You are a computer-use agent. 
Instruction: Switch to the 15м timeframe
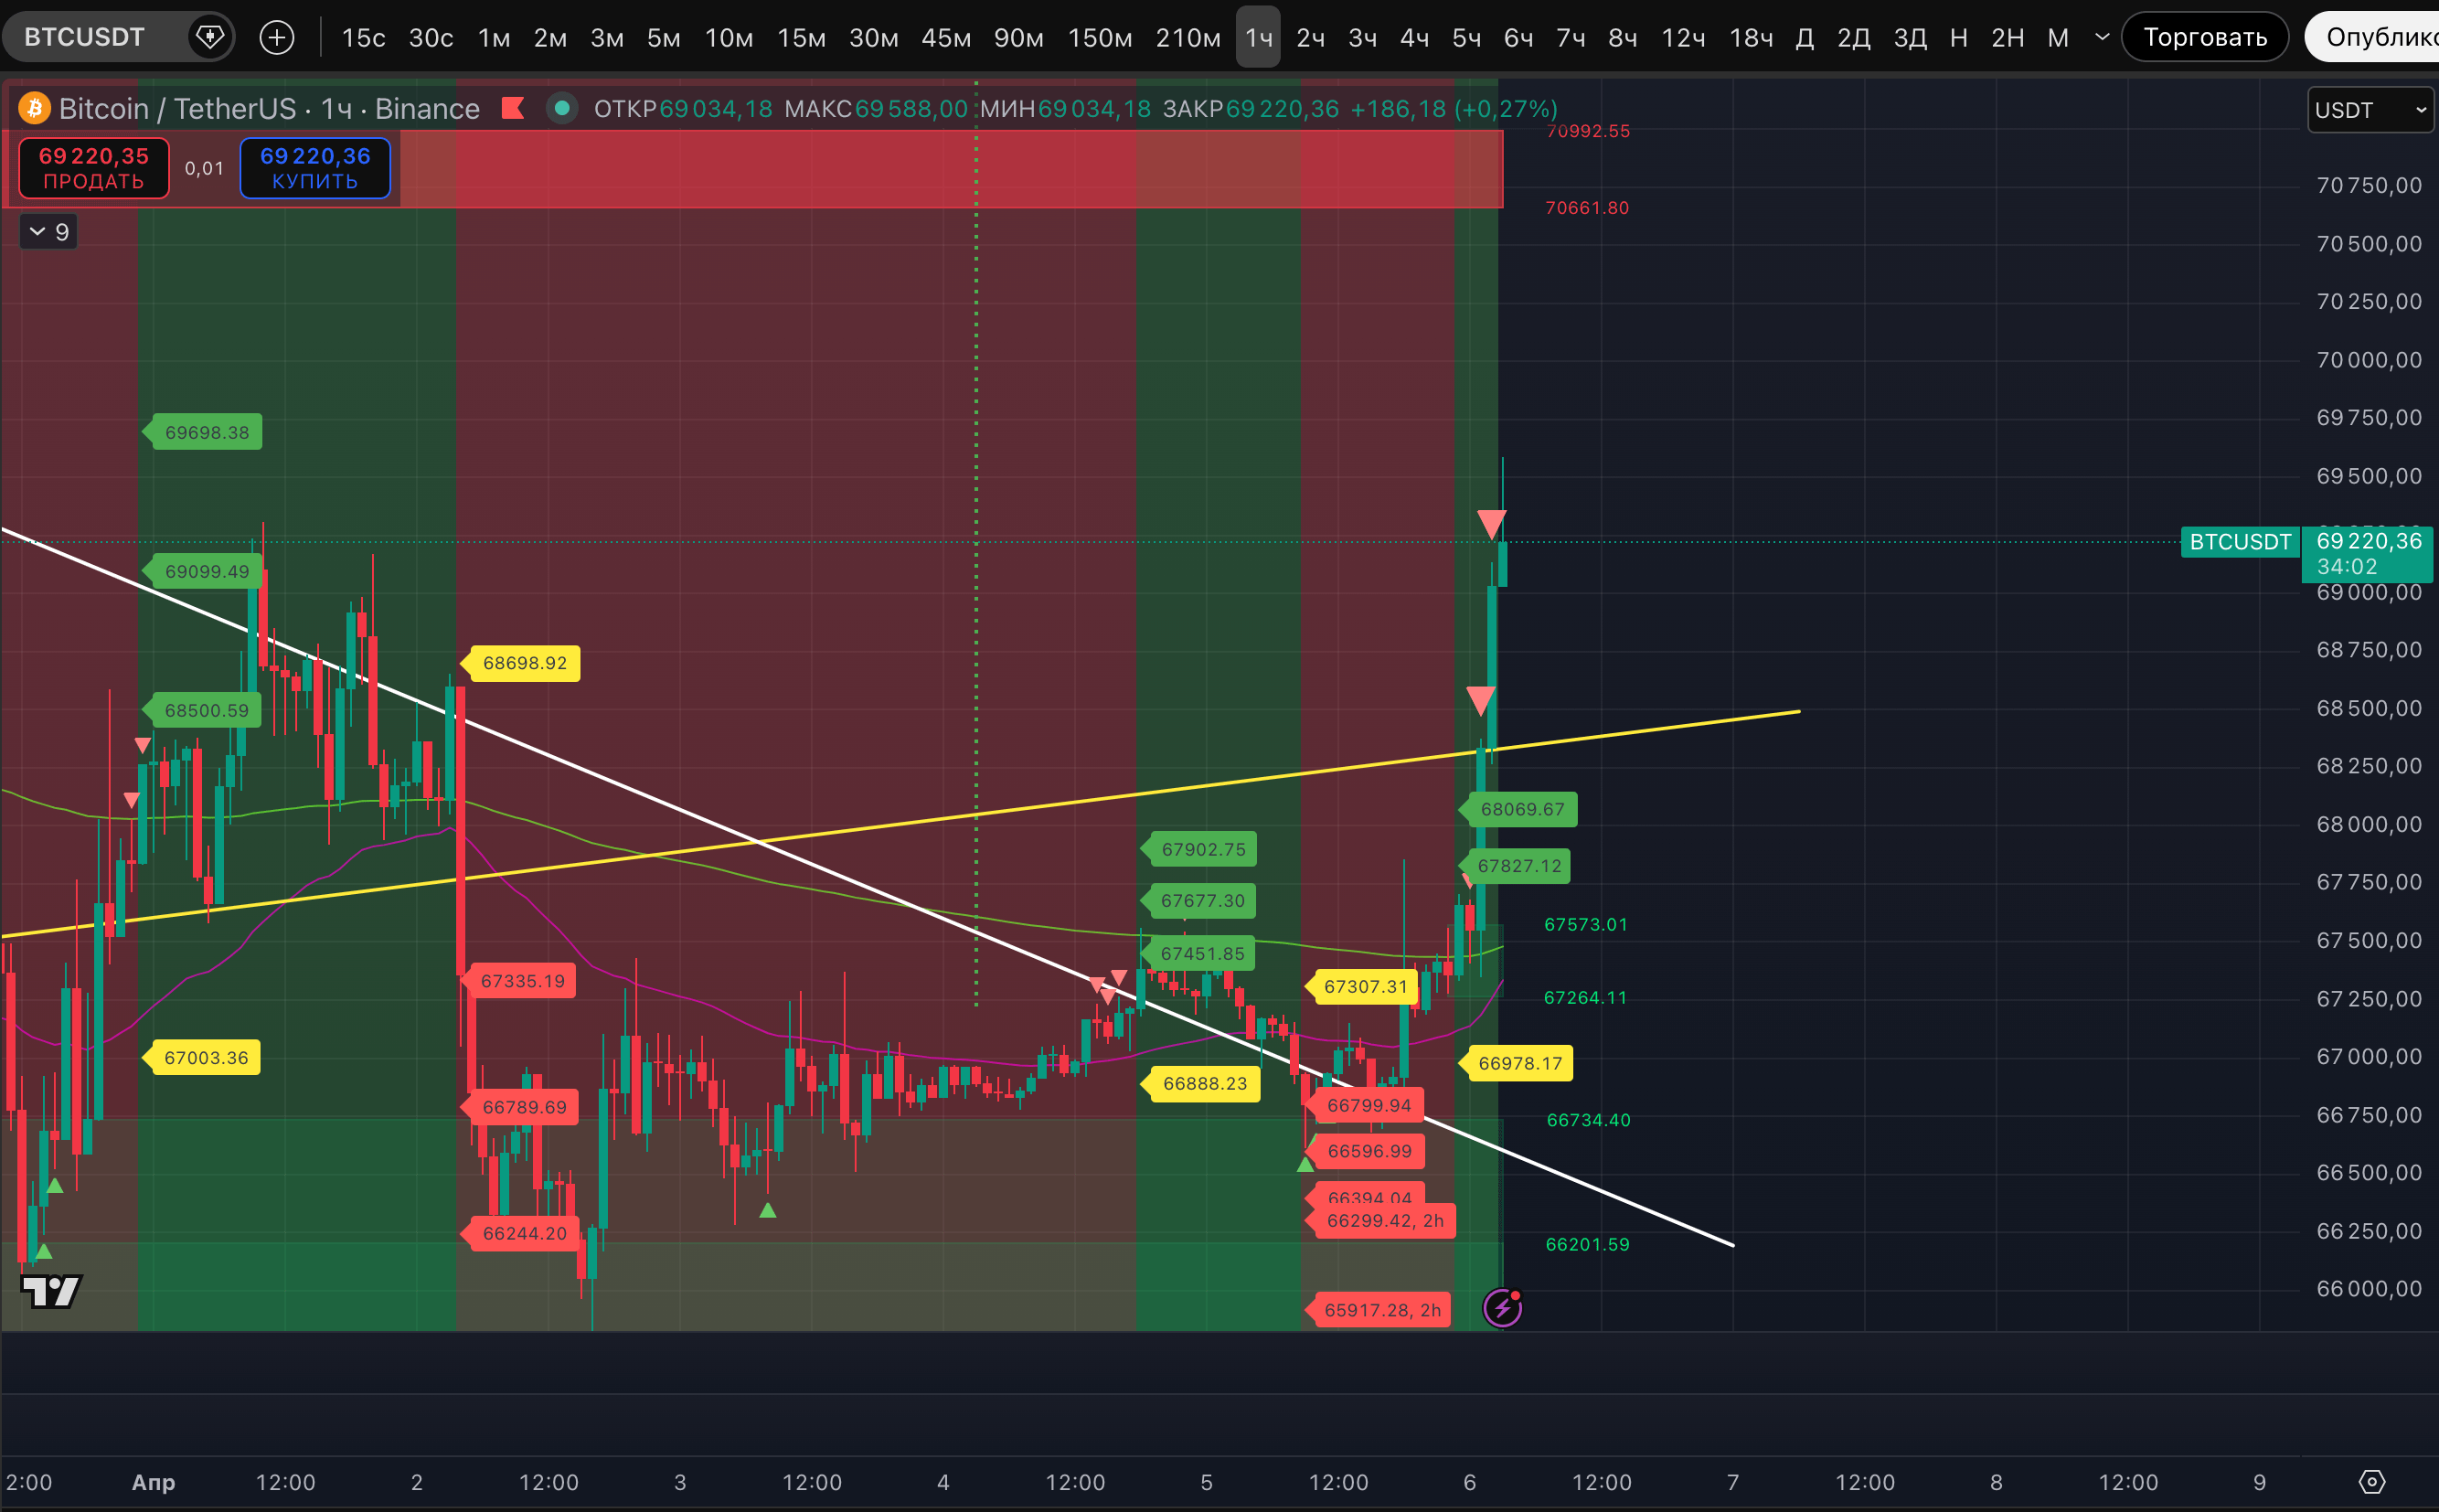tap(801, 37)
